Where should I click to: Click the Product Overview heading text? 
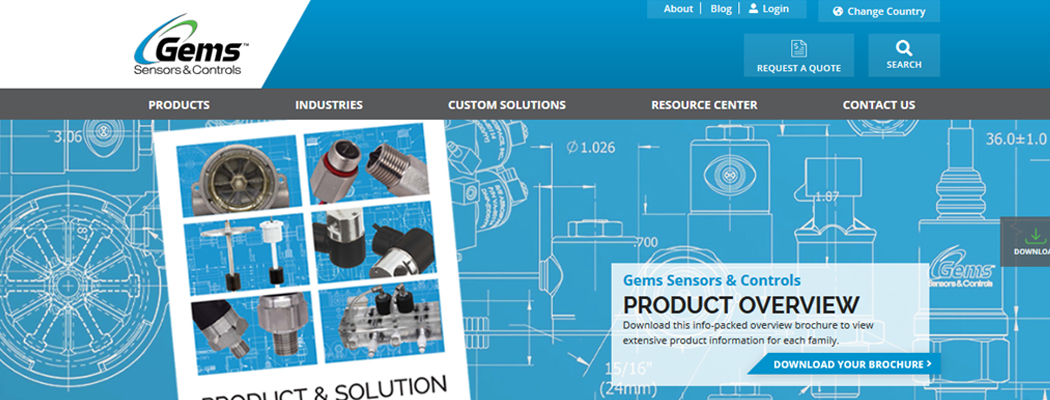point(740,305)
